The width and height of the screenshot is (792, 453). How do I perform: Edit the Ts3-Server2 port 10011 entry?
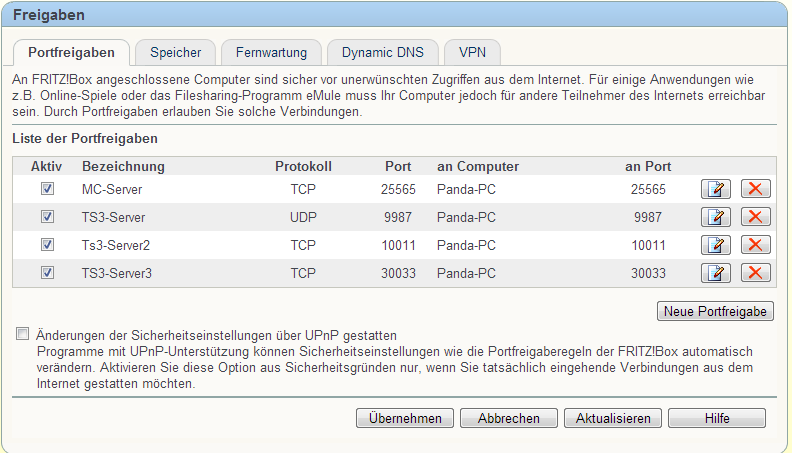(716, 245)
